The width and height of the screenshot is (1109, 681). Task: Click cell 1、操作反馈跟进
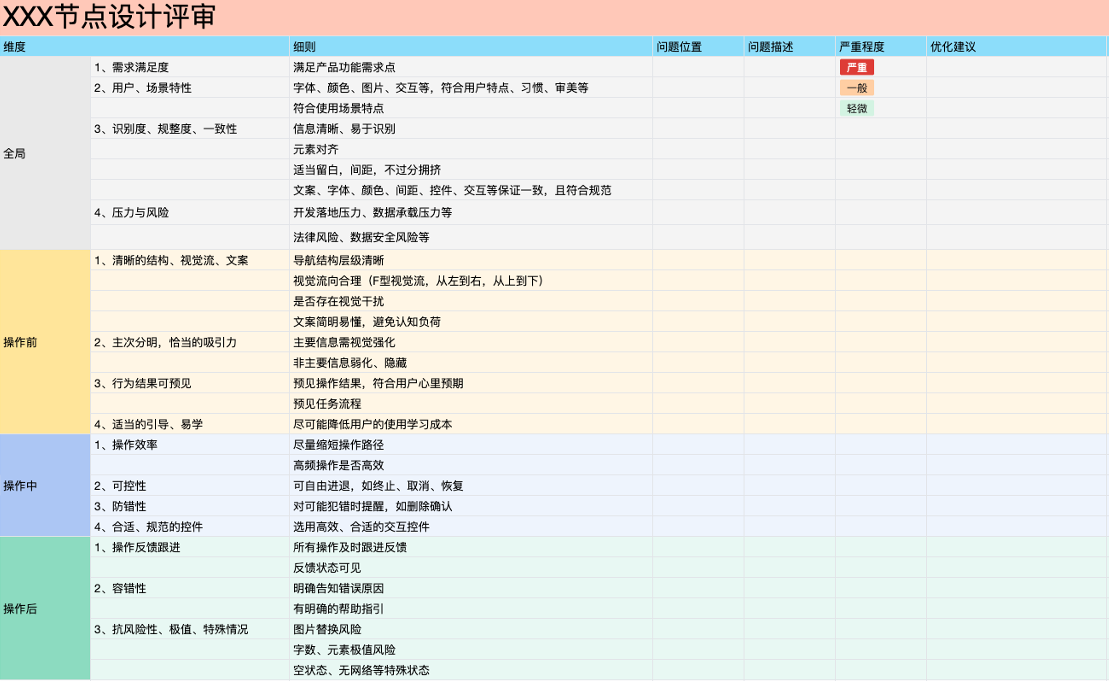pyautogui.click(x=190, y=547)
